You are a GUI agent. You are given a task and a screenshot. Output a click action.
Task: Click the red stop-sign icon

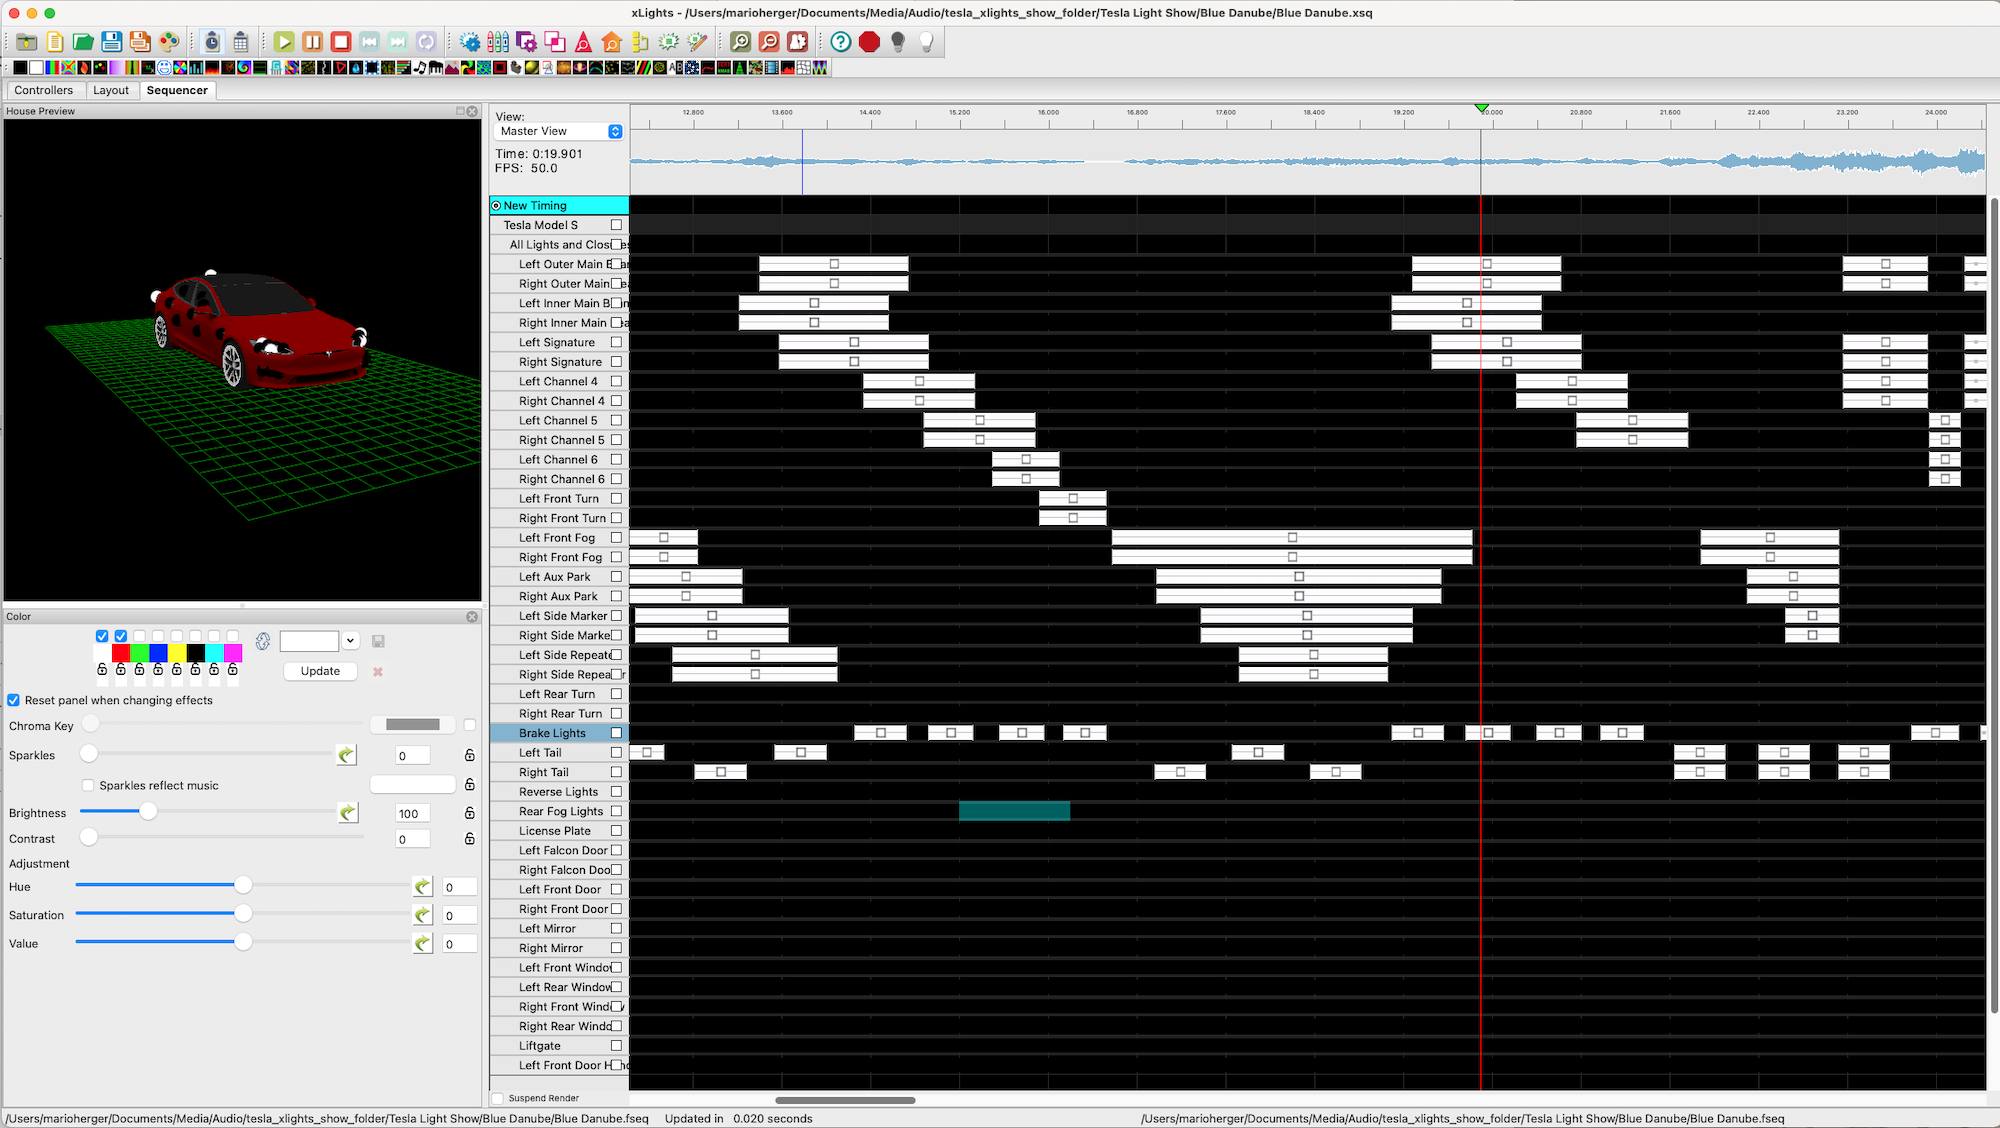tap(869, 42)
